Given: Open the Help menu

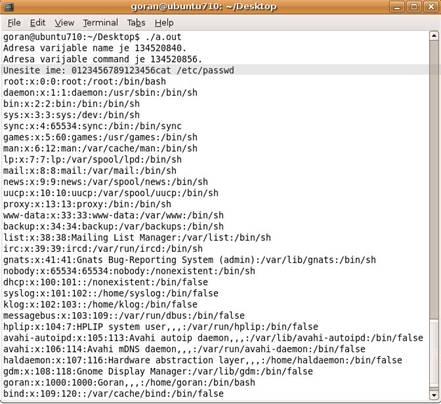Looking at the screenshot, I should 164,23.
